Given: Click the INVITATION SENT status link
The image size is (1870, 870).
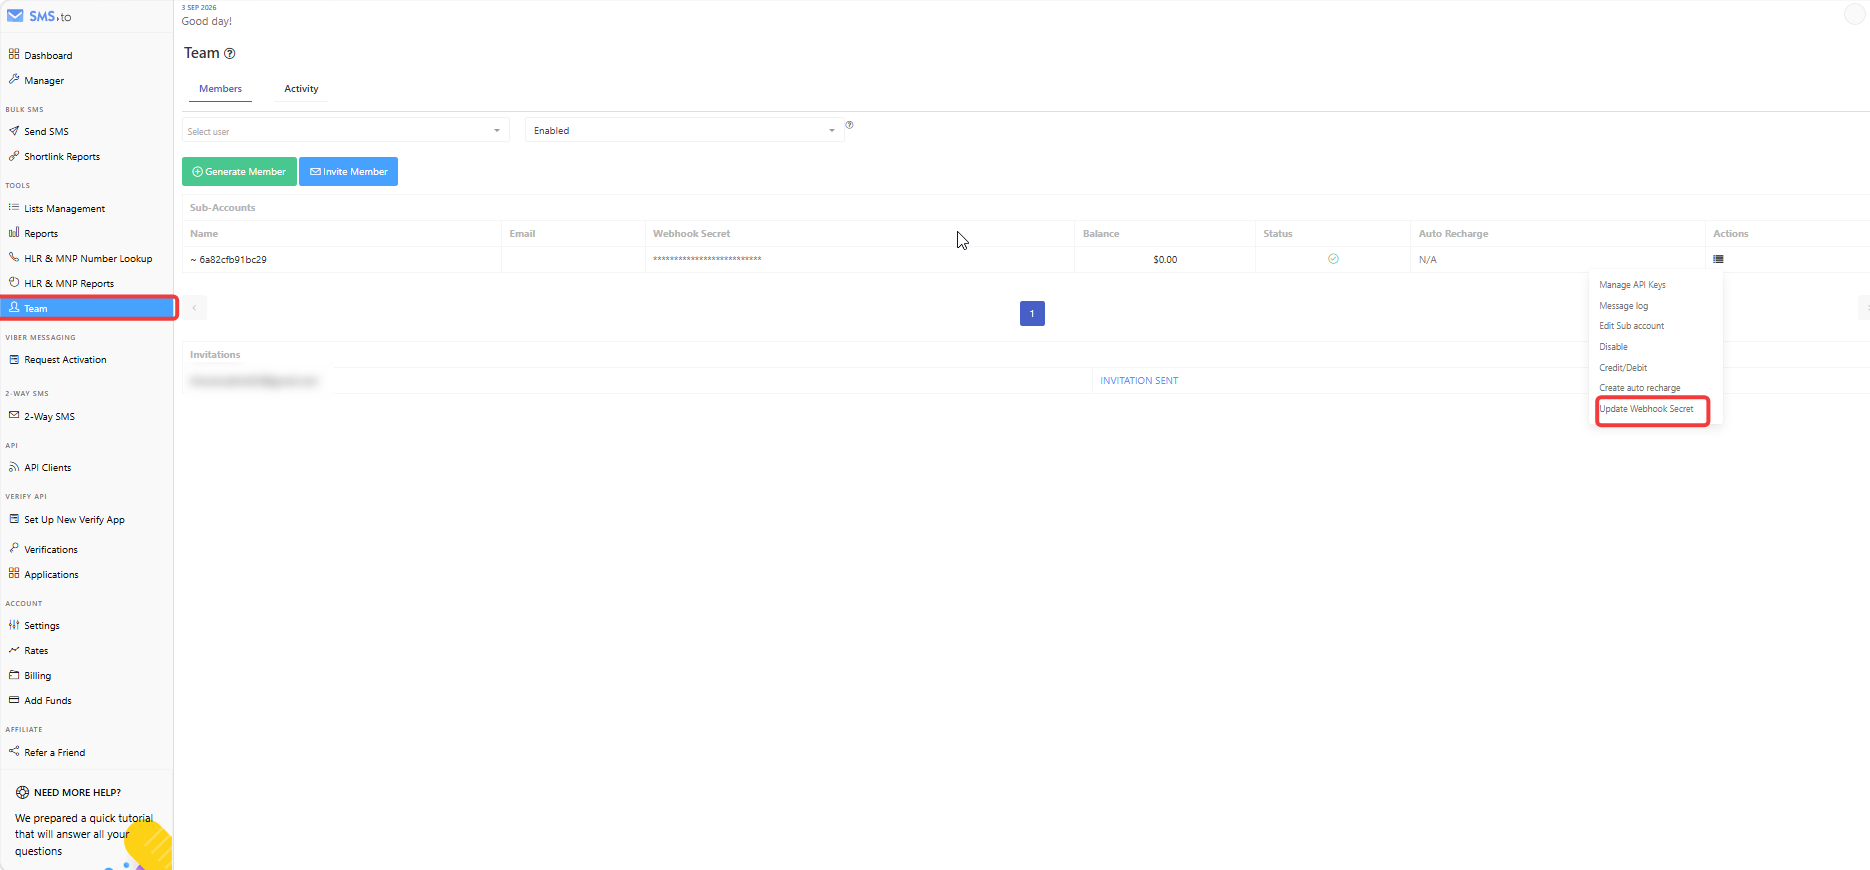Looking at the screenshot, I should (x=1139, y=381).
